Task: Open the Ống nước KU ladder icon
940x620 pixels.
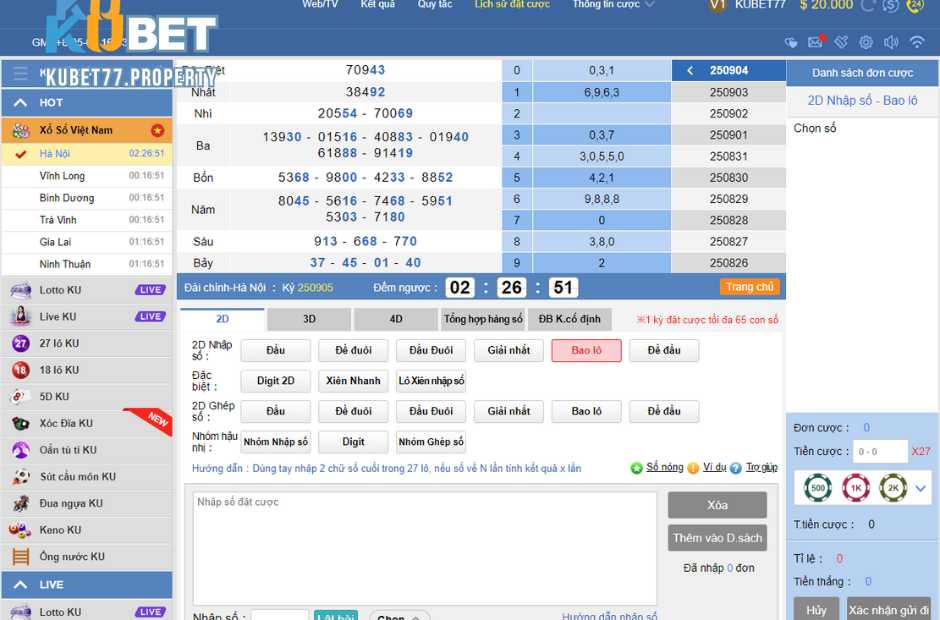Action: coord(20,556)
